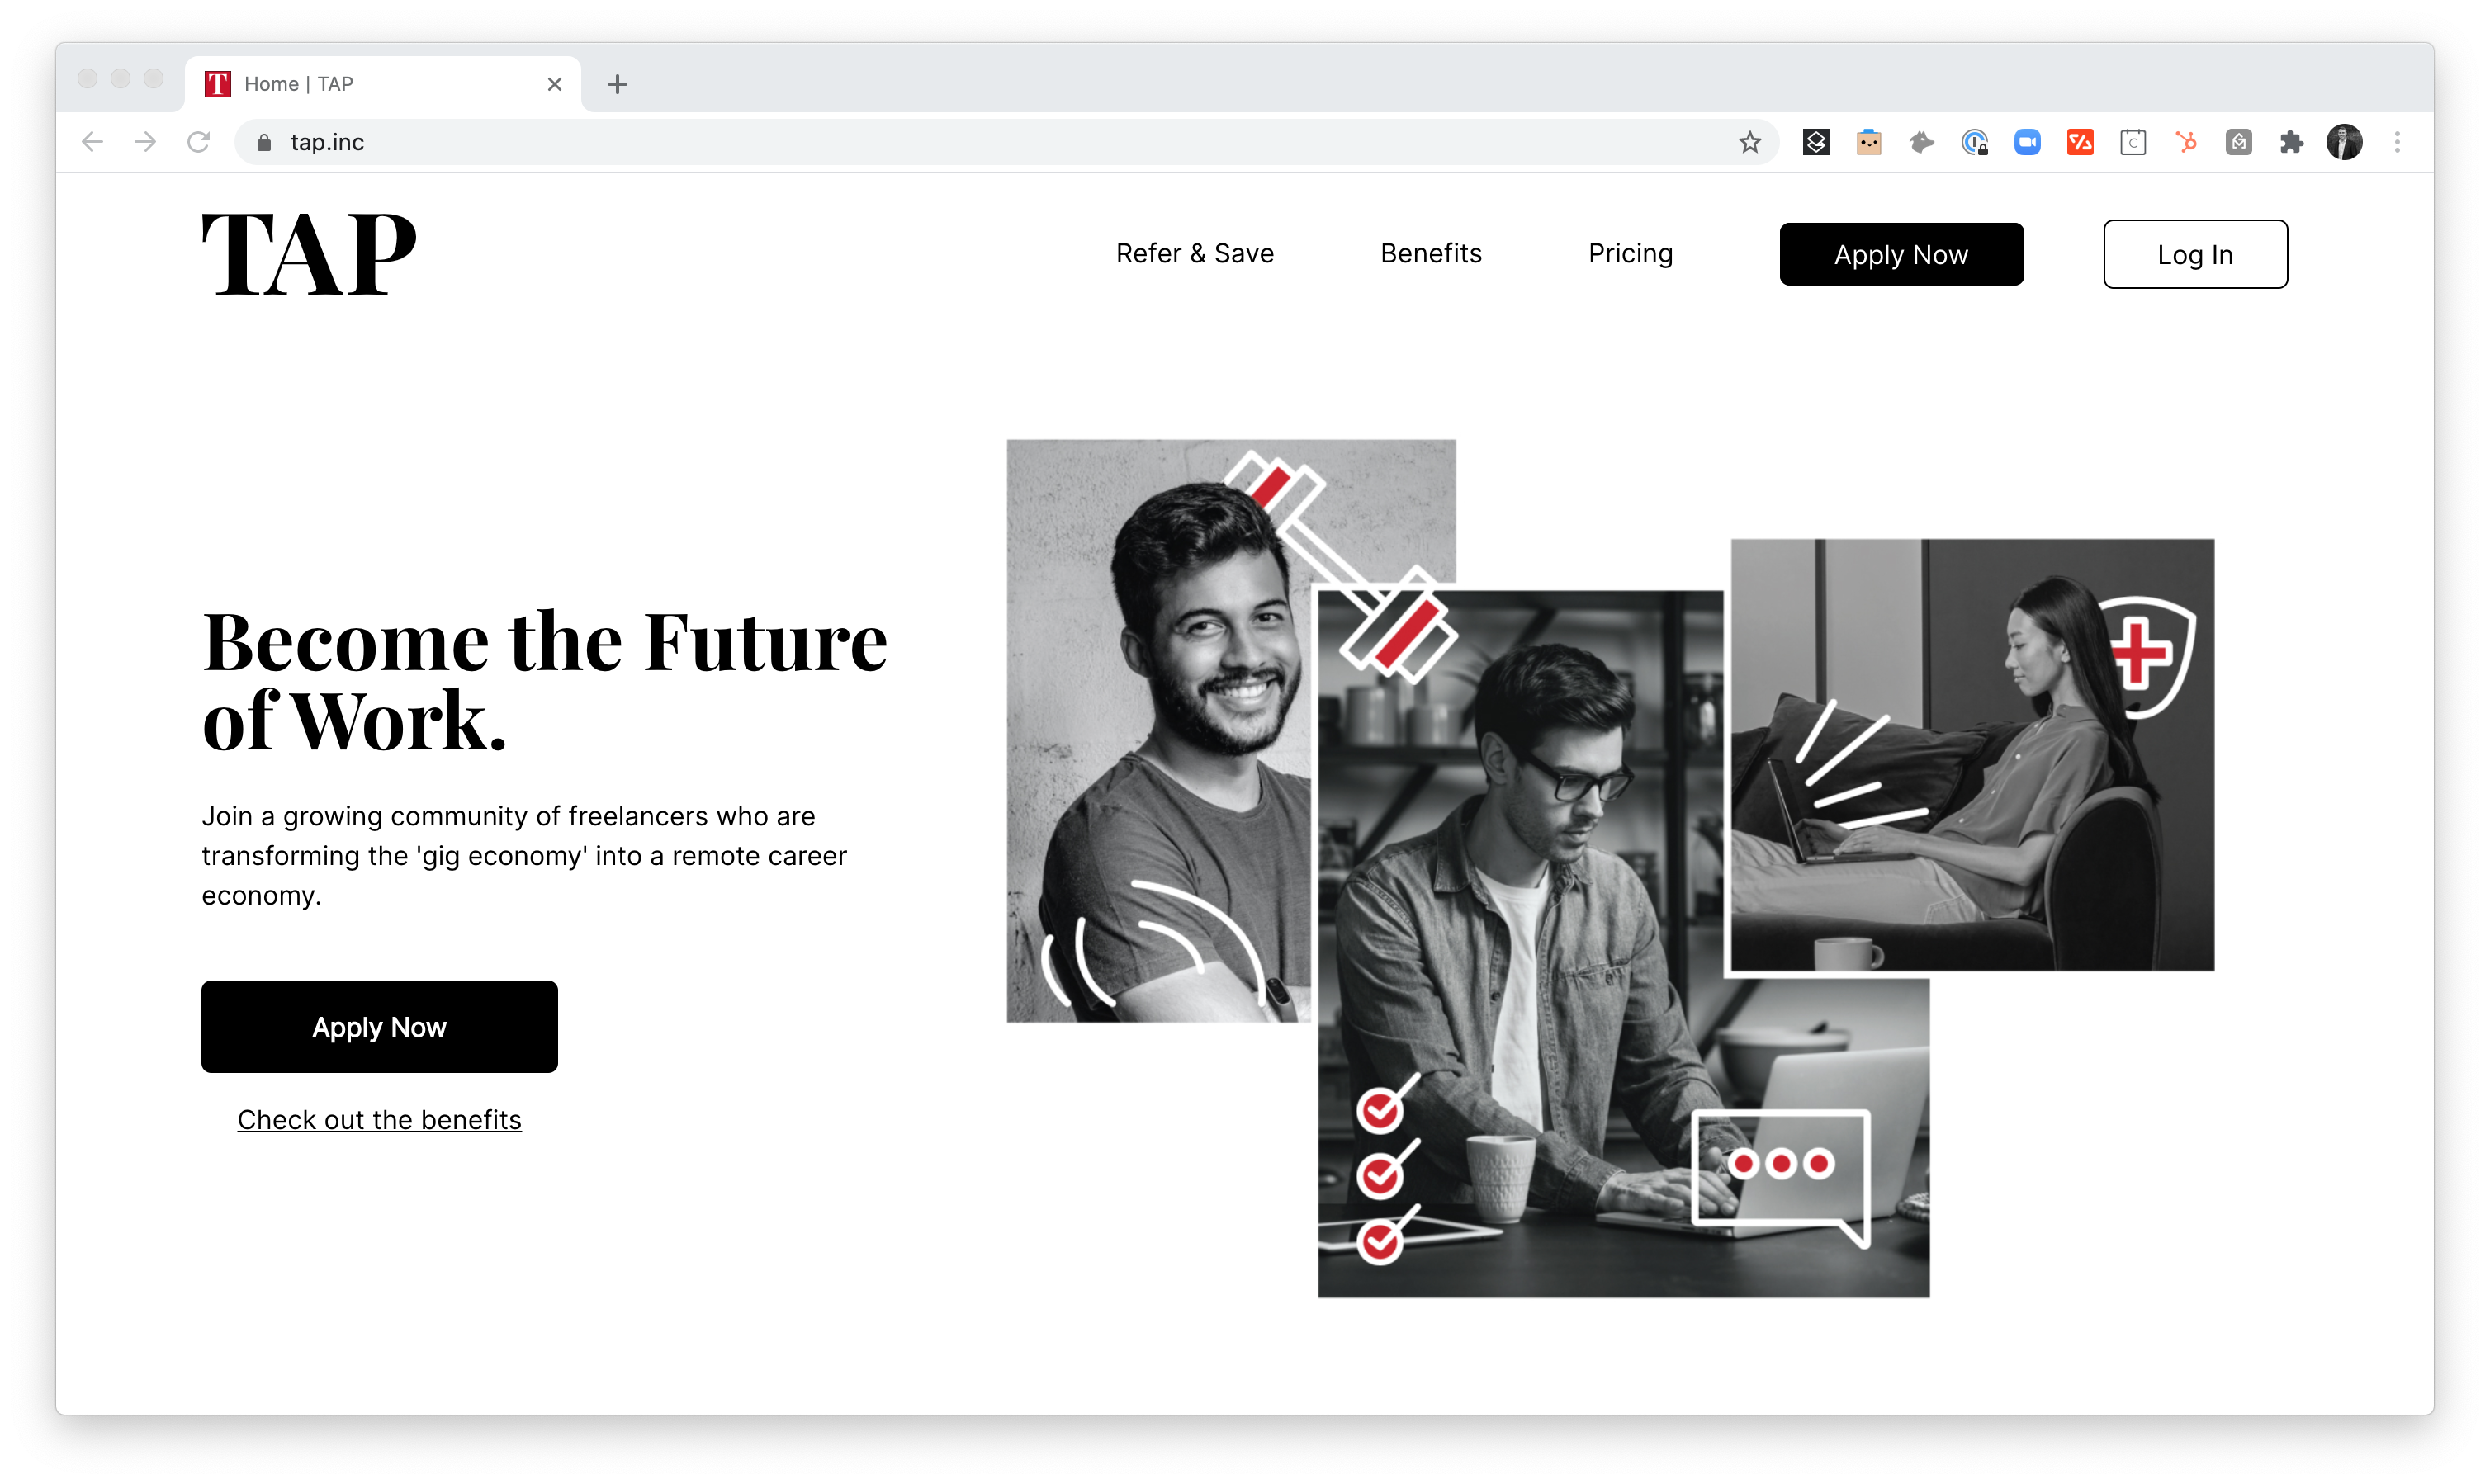Click the hero Apply Now button
The image size is (2490, 1484).
(x=379, y=1027)
